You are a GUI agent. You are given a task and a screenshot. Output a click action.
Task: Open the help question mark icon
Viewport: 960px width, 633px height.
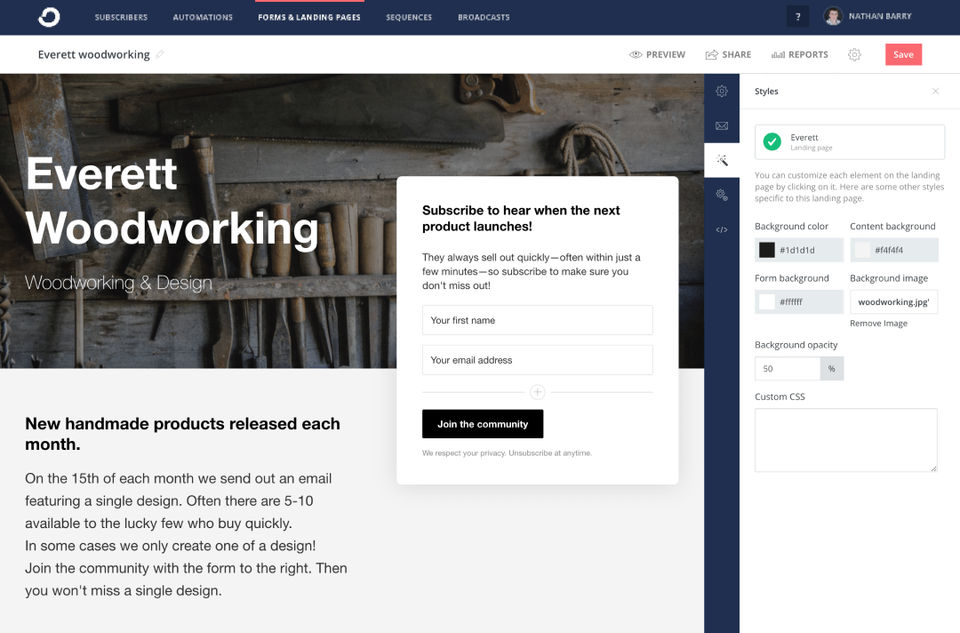tap(797, 17)
